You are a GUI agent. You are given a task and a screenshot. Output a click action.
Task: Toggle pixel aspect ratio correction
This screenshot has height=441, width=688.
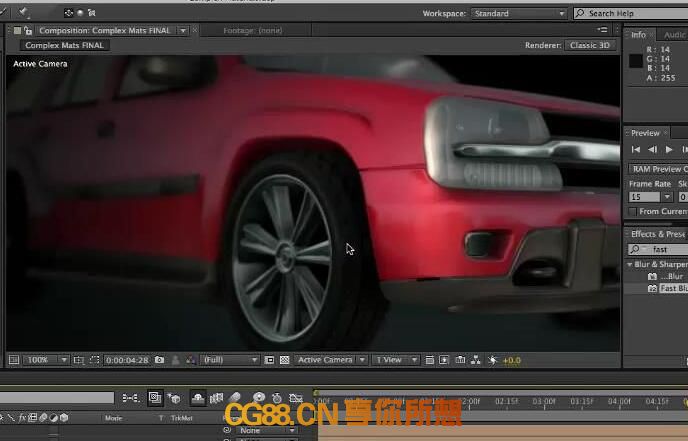tap(430, 360)
